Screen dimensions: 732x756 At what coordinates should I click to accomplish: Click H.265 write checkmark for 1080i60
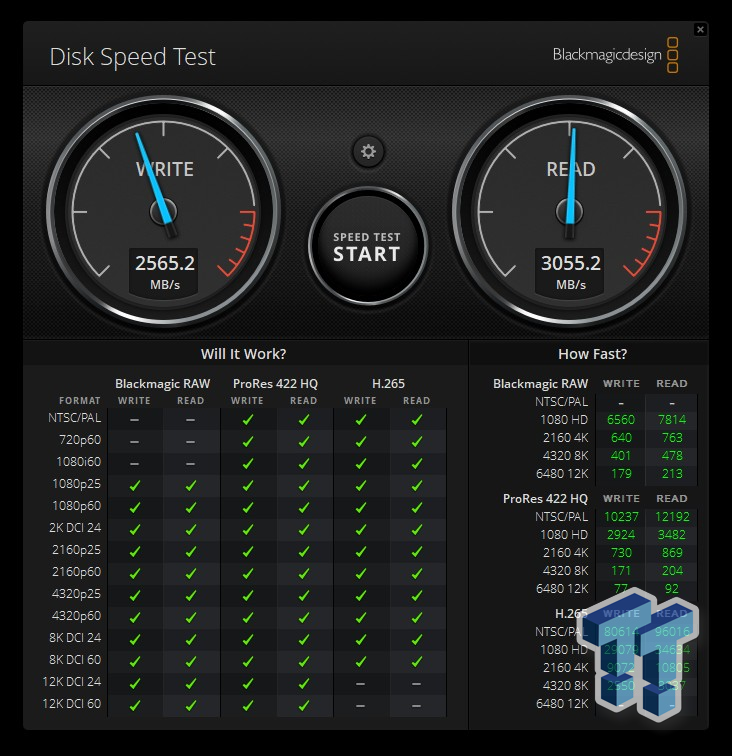coord(360,463)
